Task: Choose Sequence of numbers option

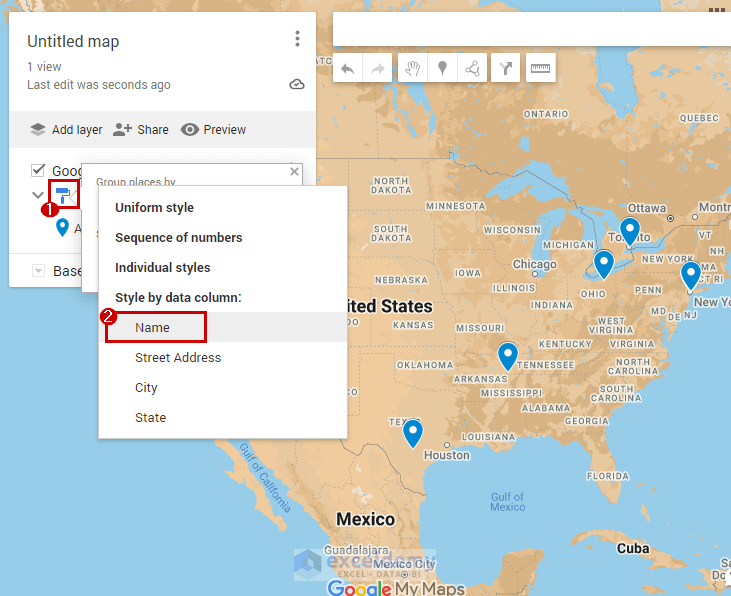Action: (x=178, y=238)
